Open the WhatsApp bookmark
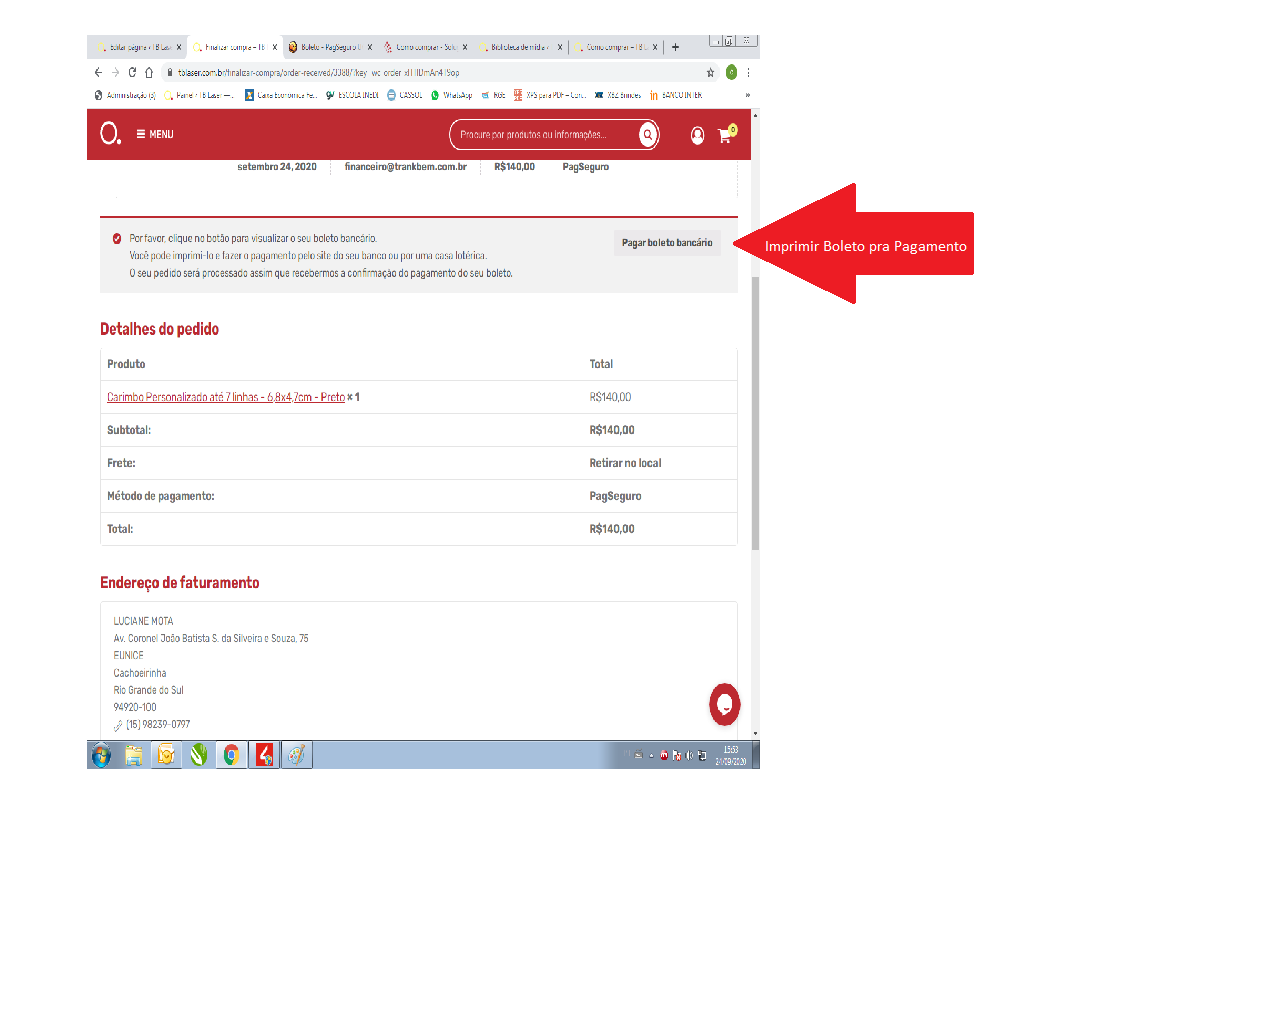 [x=451, y=96]
